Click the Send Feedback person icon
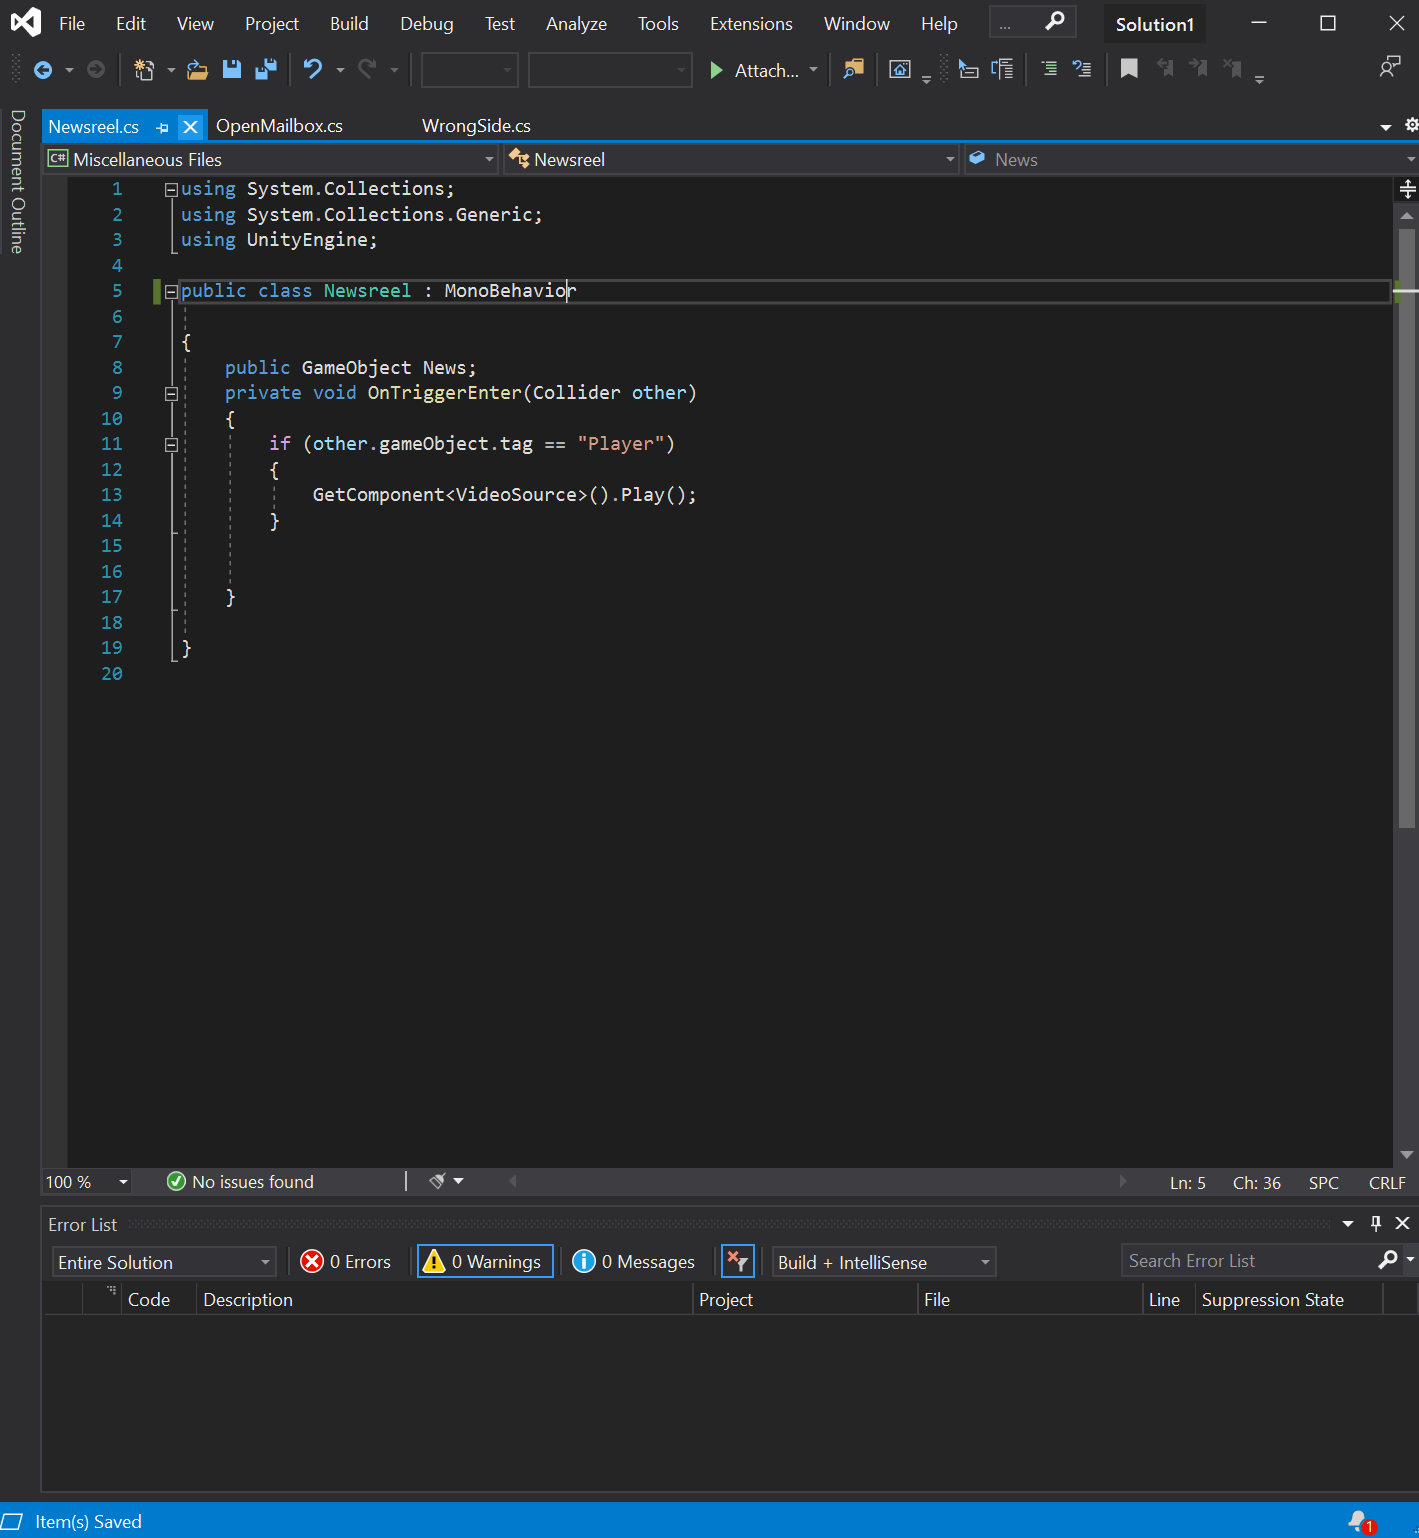Viewport: 1419px width, 1538px height. pos(1389,68)
